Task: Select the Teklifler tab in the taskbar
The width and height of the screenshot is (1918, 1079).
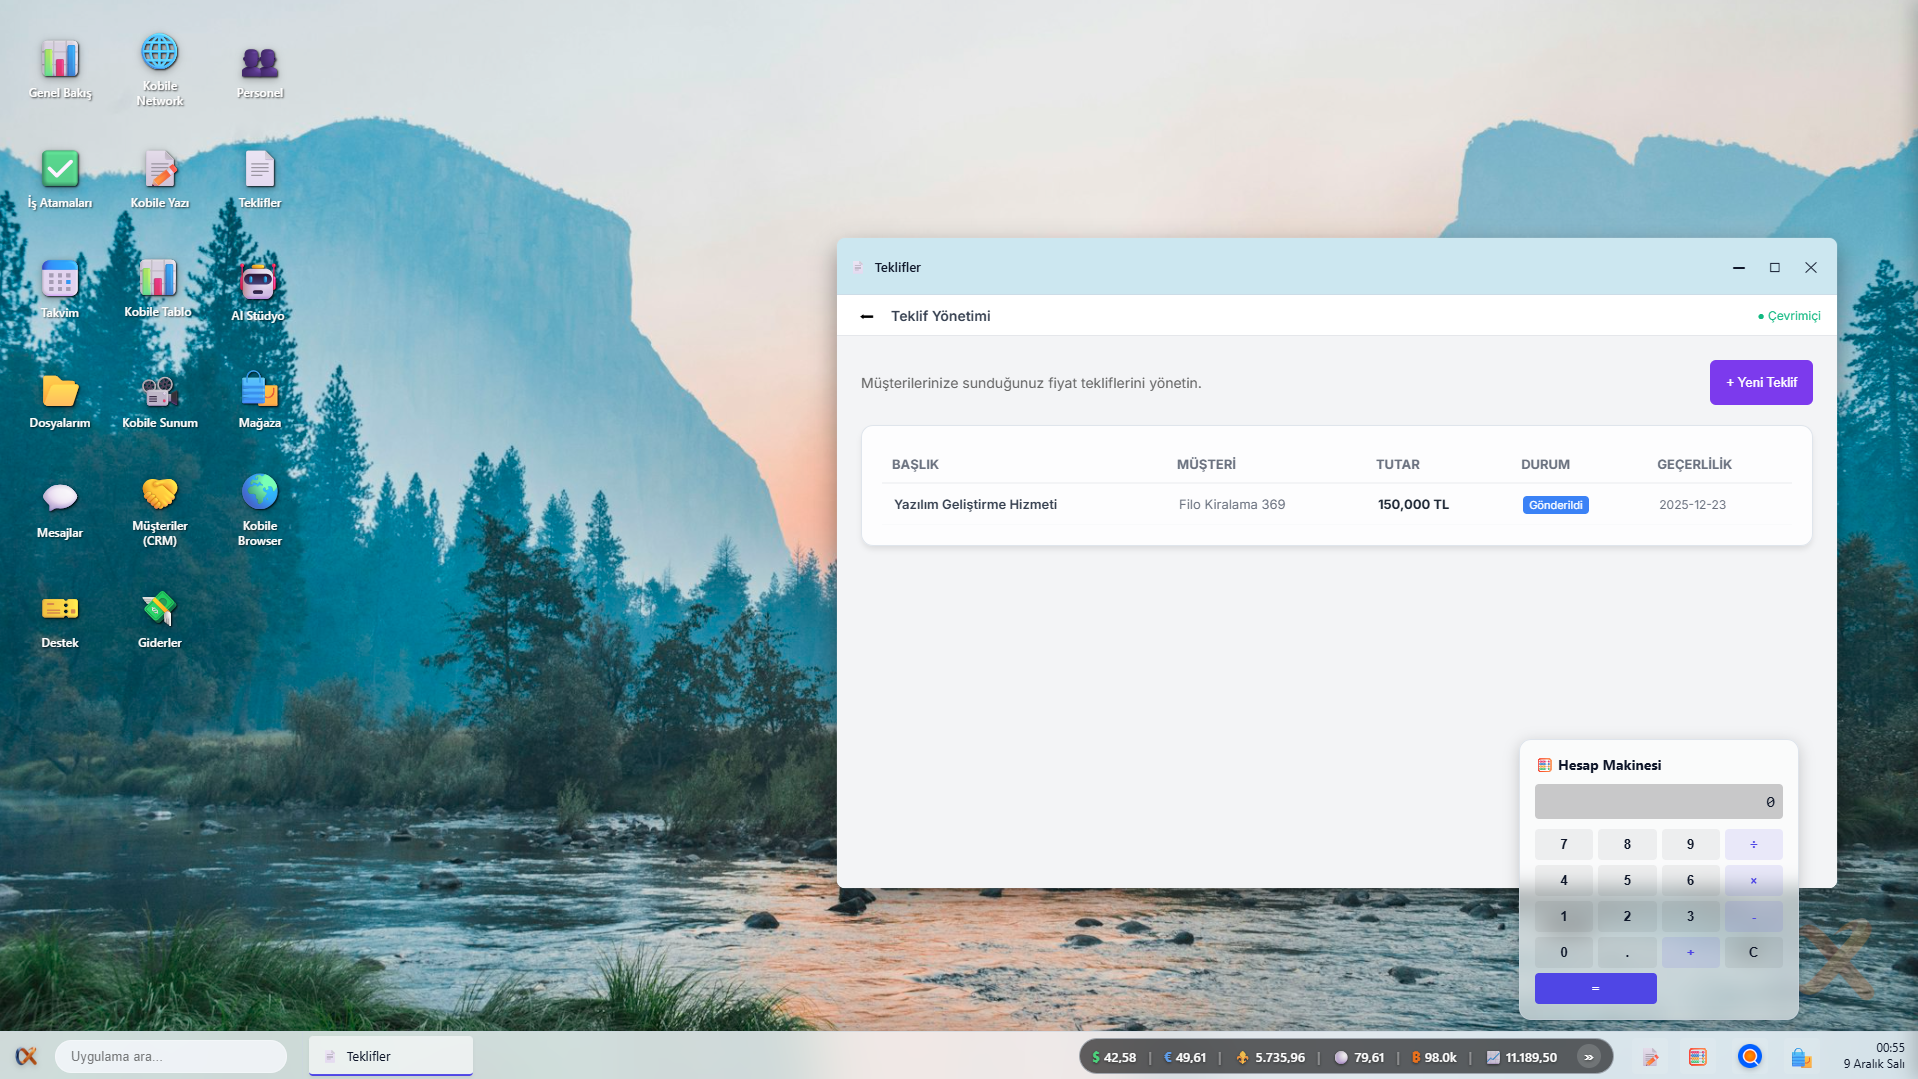Action: coord(390,1056)
